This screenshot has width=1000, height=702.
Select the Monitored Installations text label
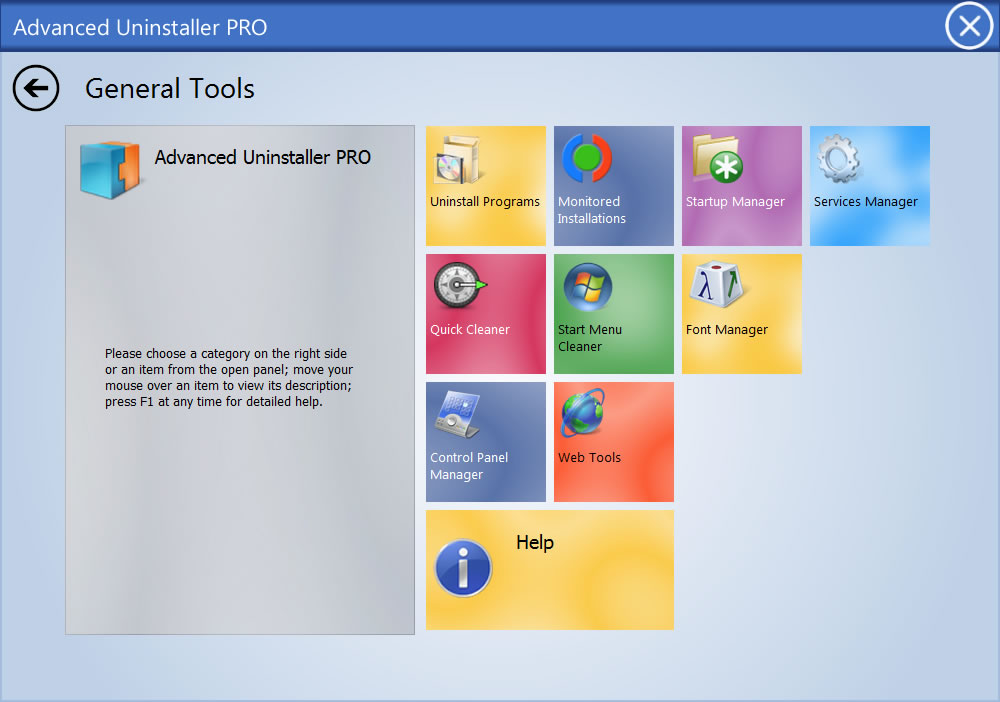591,210
